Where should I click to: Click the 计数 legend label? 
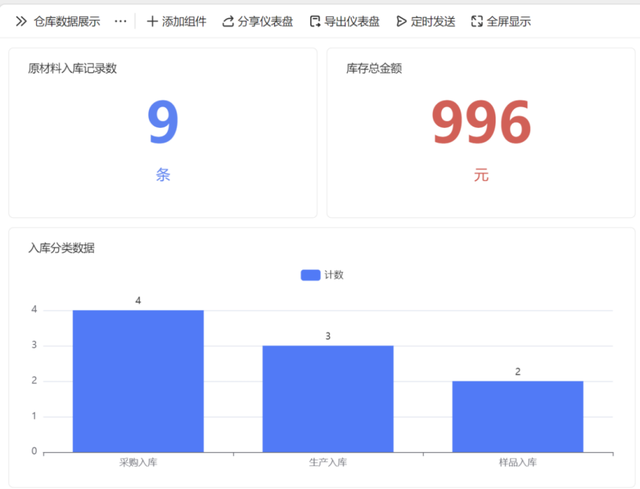(334, 275)
